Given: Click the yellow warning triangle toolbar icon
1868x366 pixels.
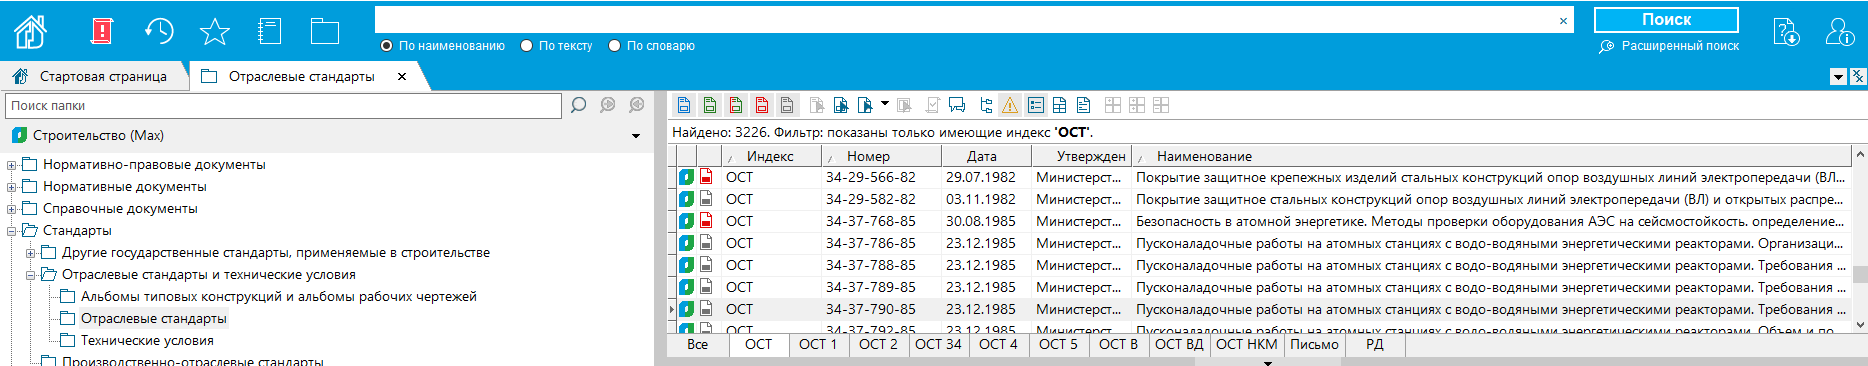Looking at the screenshot, I should (1010, 105).
